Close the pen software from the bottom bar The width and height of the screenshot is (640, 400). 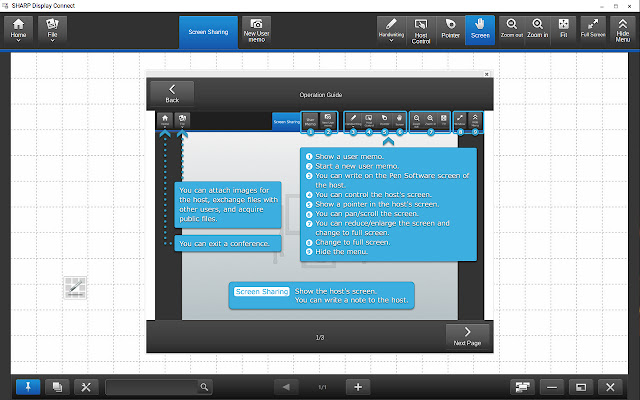click(x=610, y=387)
